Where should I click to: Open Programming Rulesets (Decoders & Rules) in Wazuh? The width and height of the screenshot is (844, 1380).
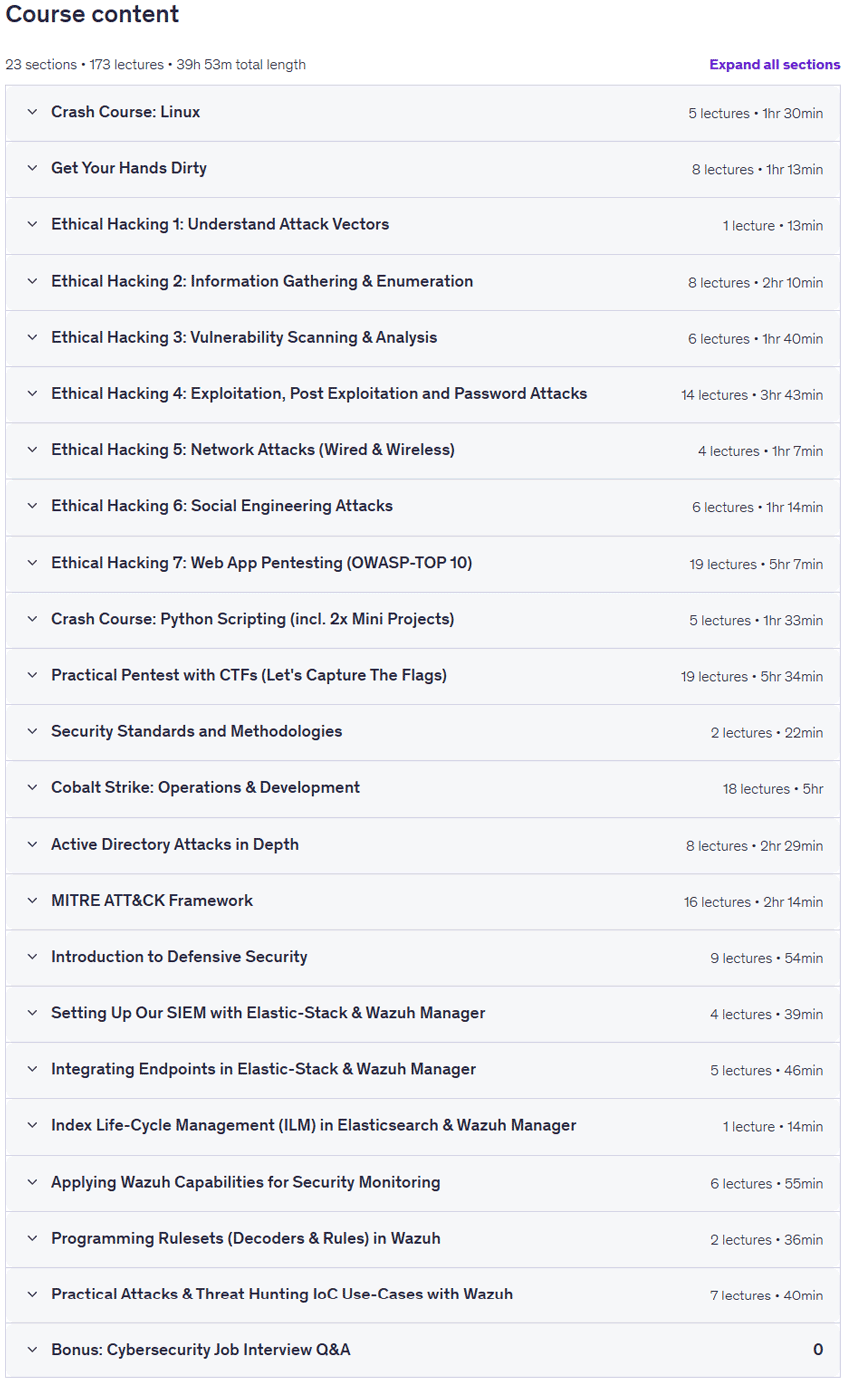click(x=422, y=1239)
